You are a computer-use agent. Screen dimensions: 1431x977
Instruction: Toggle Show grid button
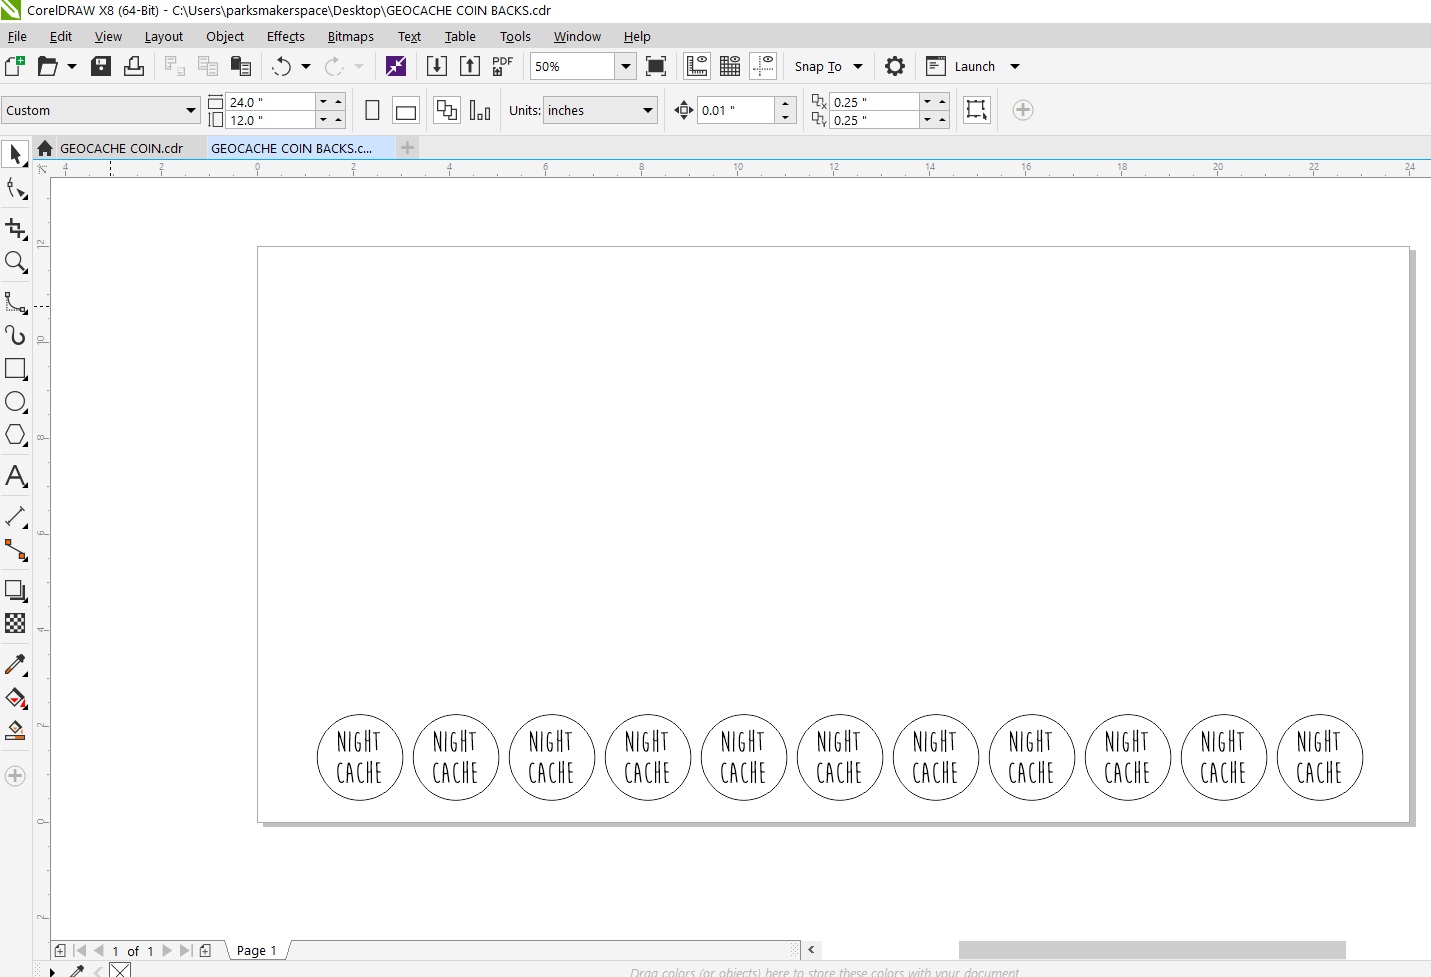[730, 66]
